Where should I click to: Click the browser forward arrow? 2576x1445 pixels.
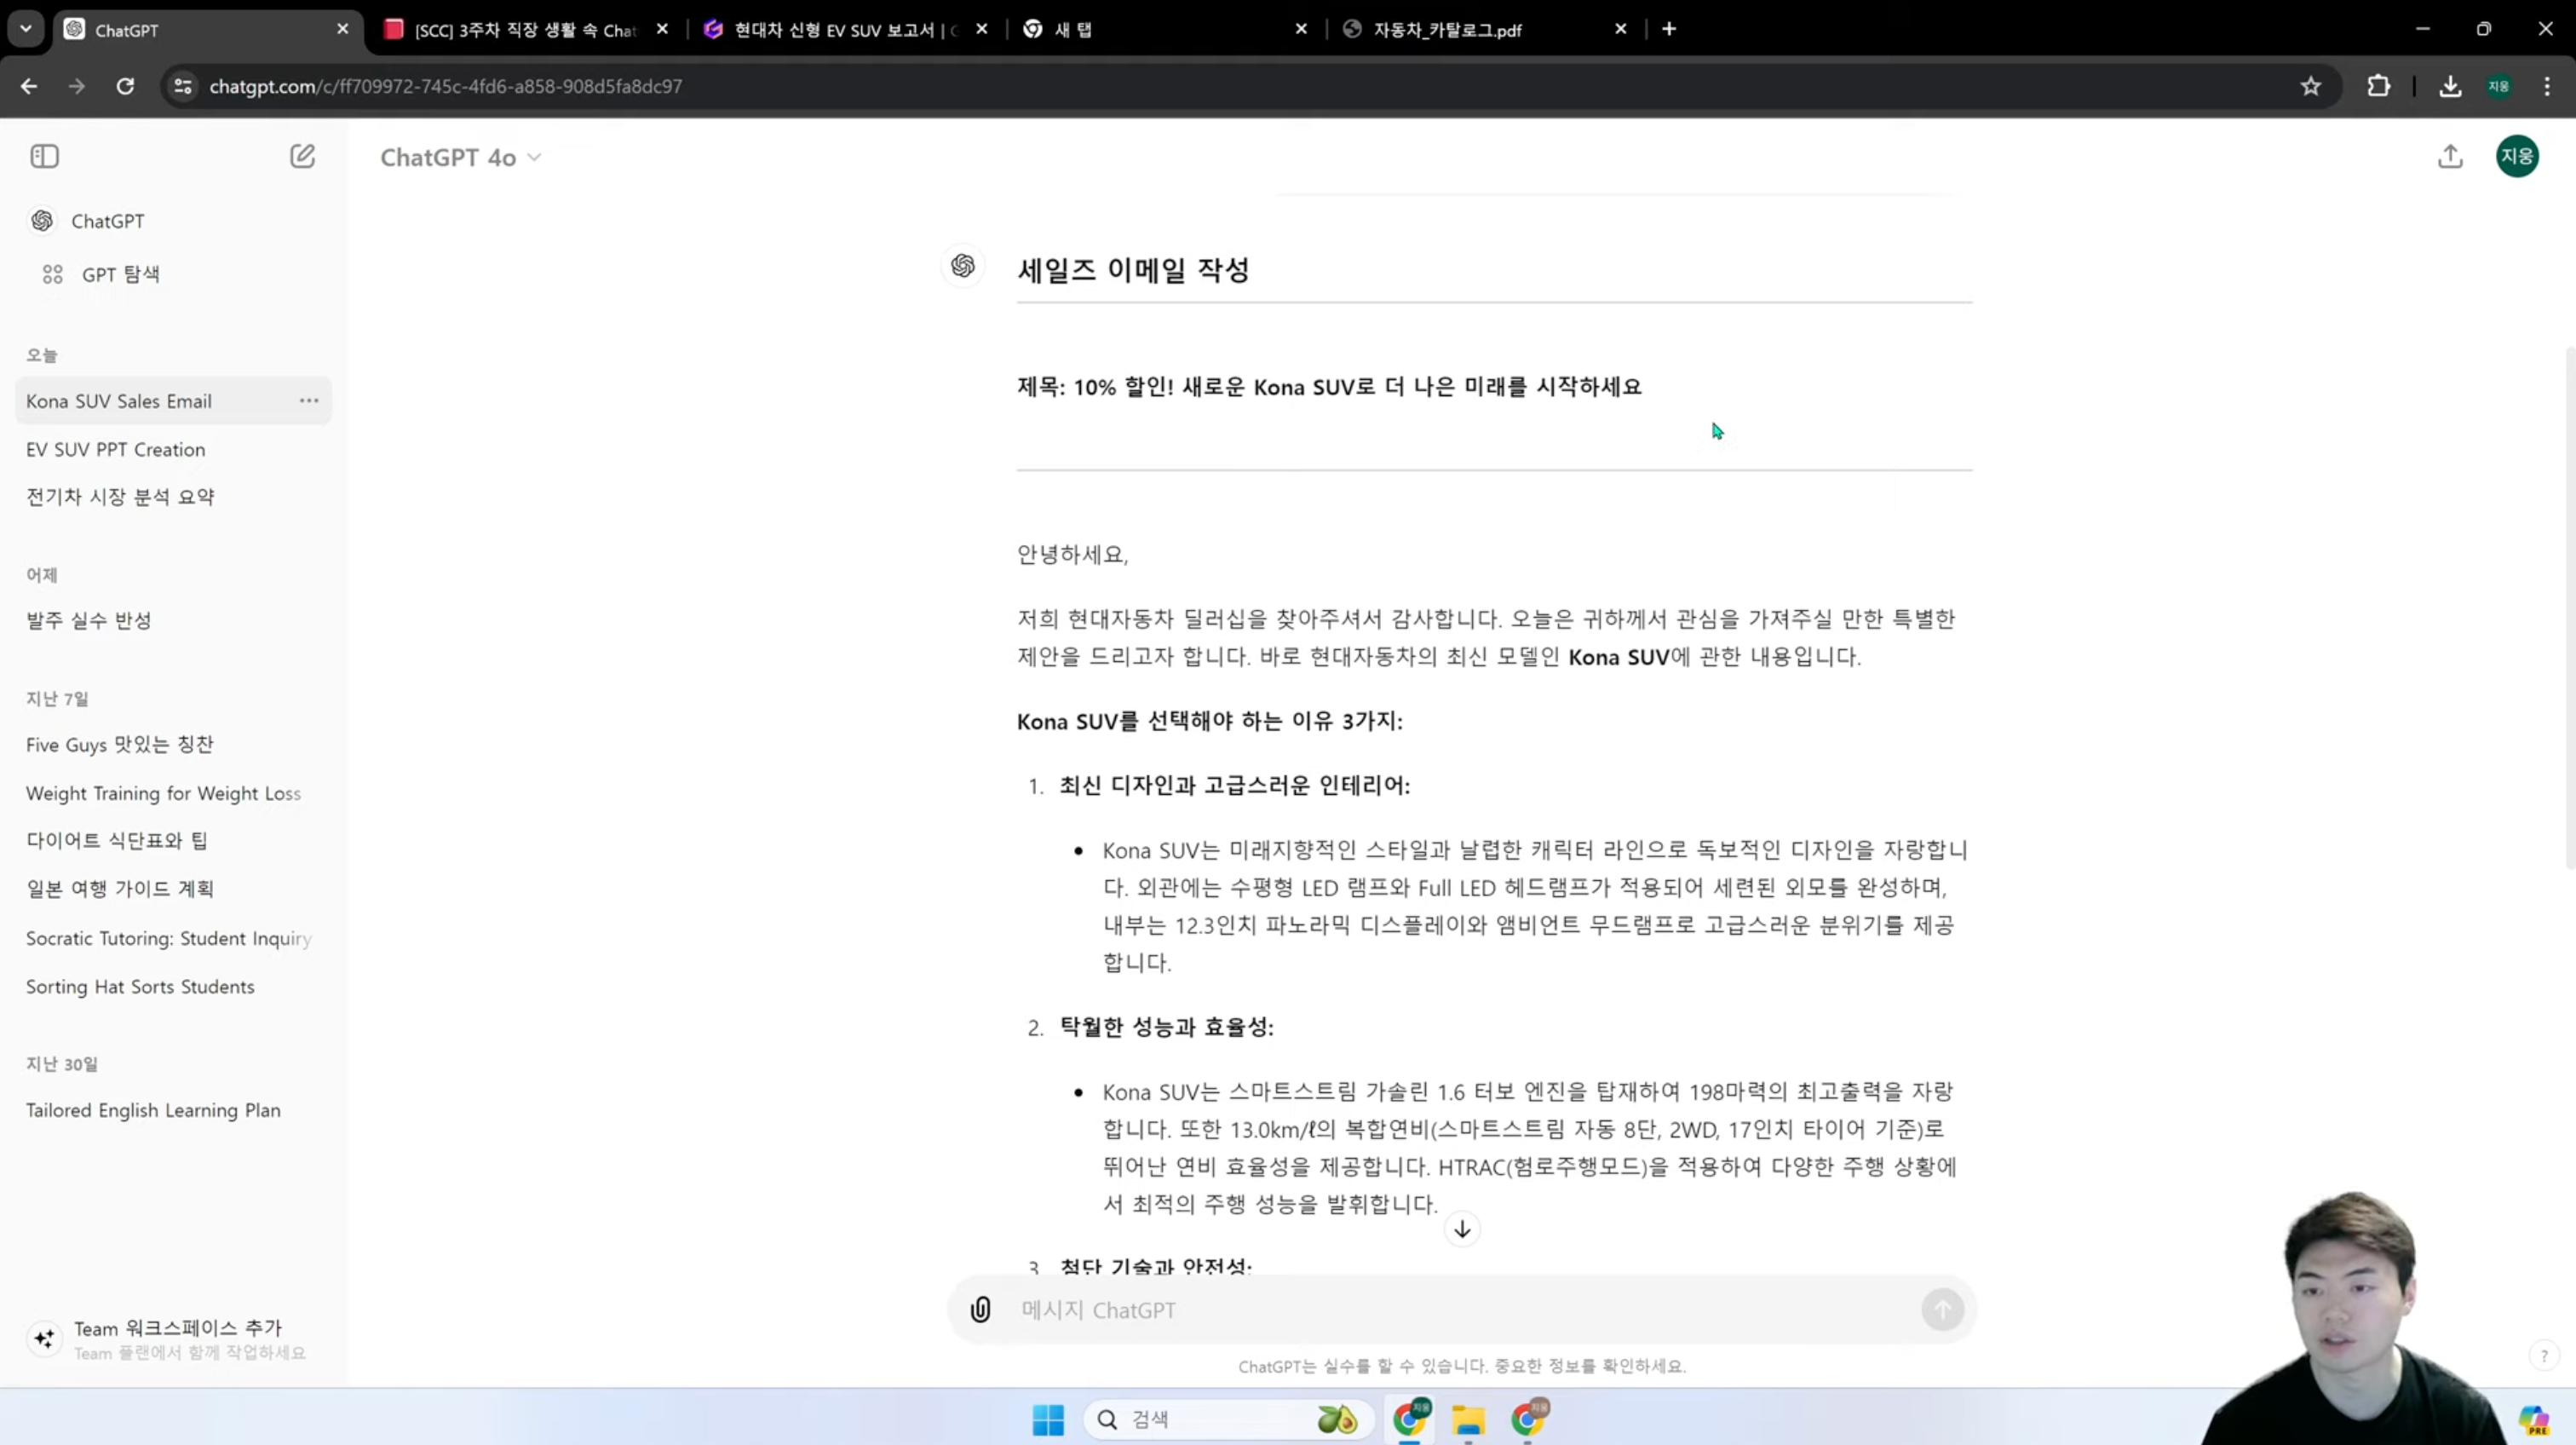[77, 86]
